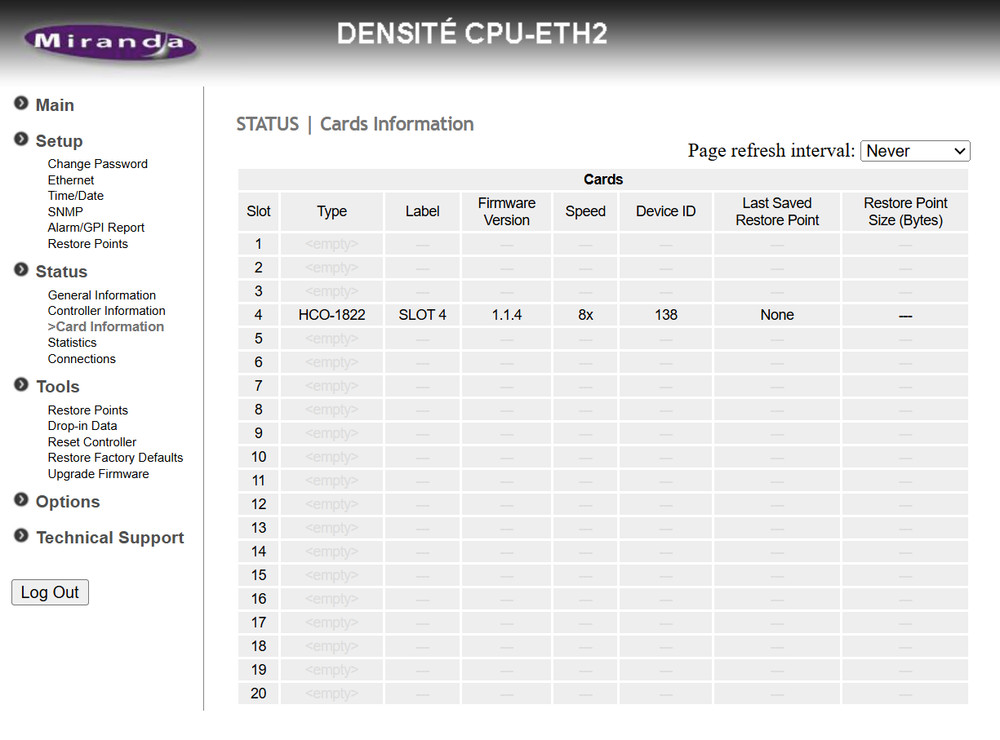
Task: Open Restore Factory Defaults tool
Action: (x=115, y=458)
